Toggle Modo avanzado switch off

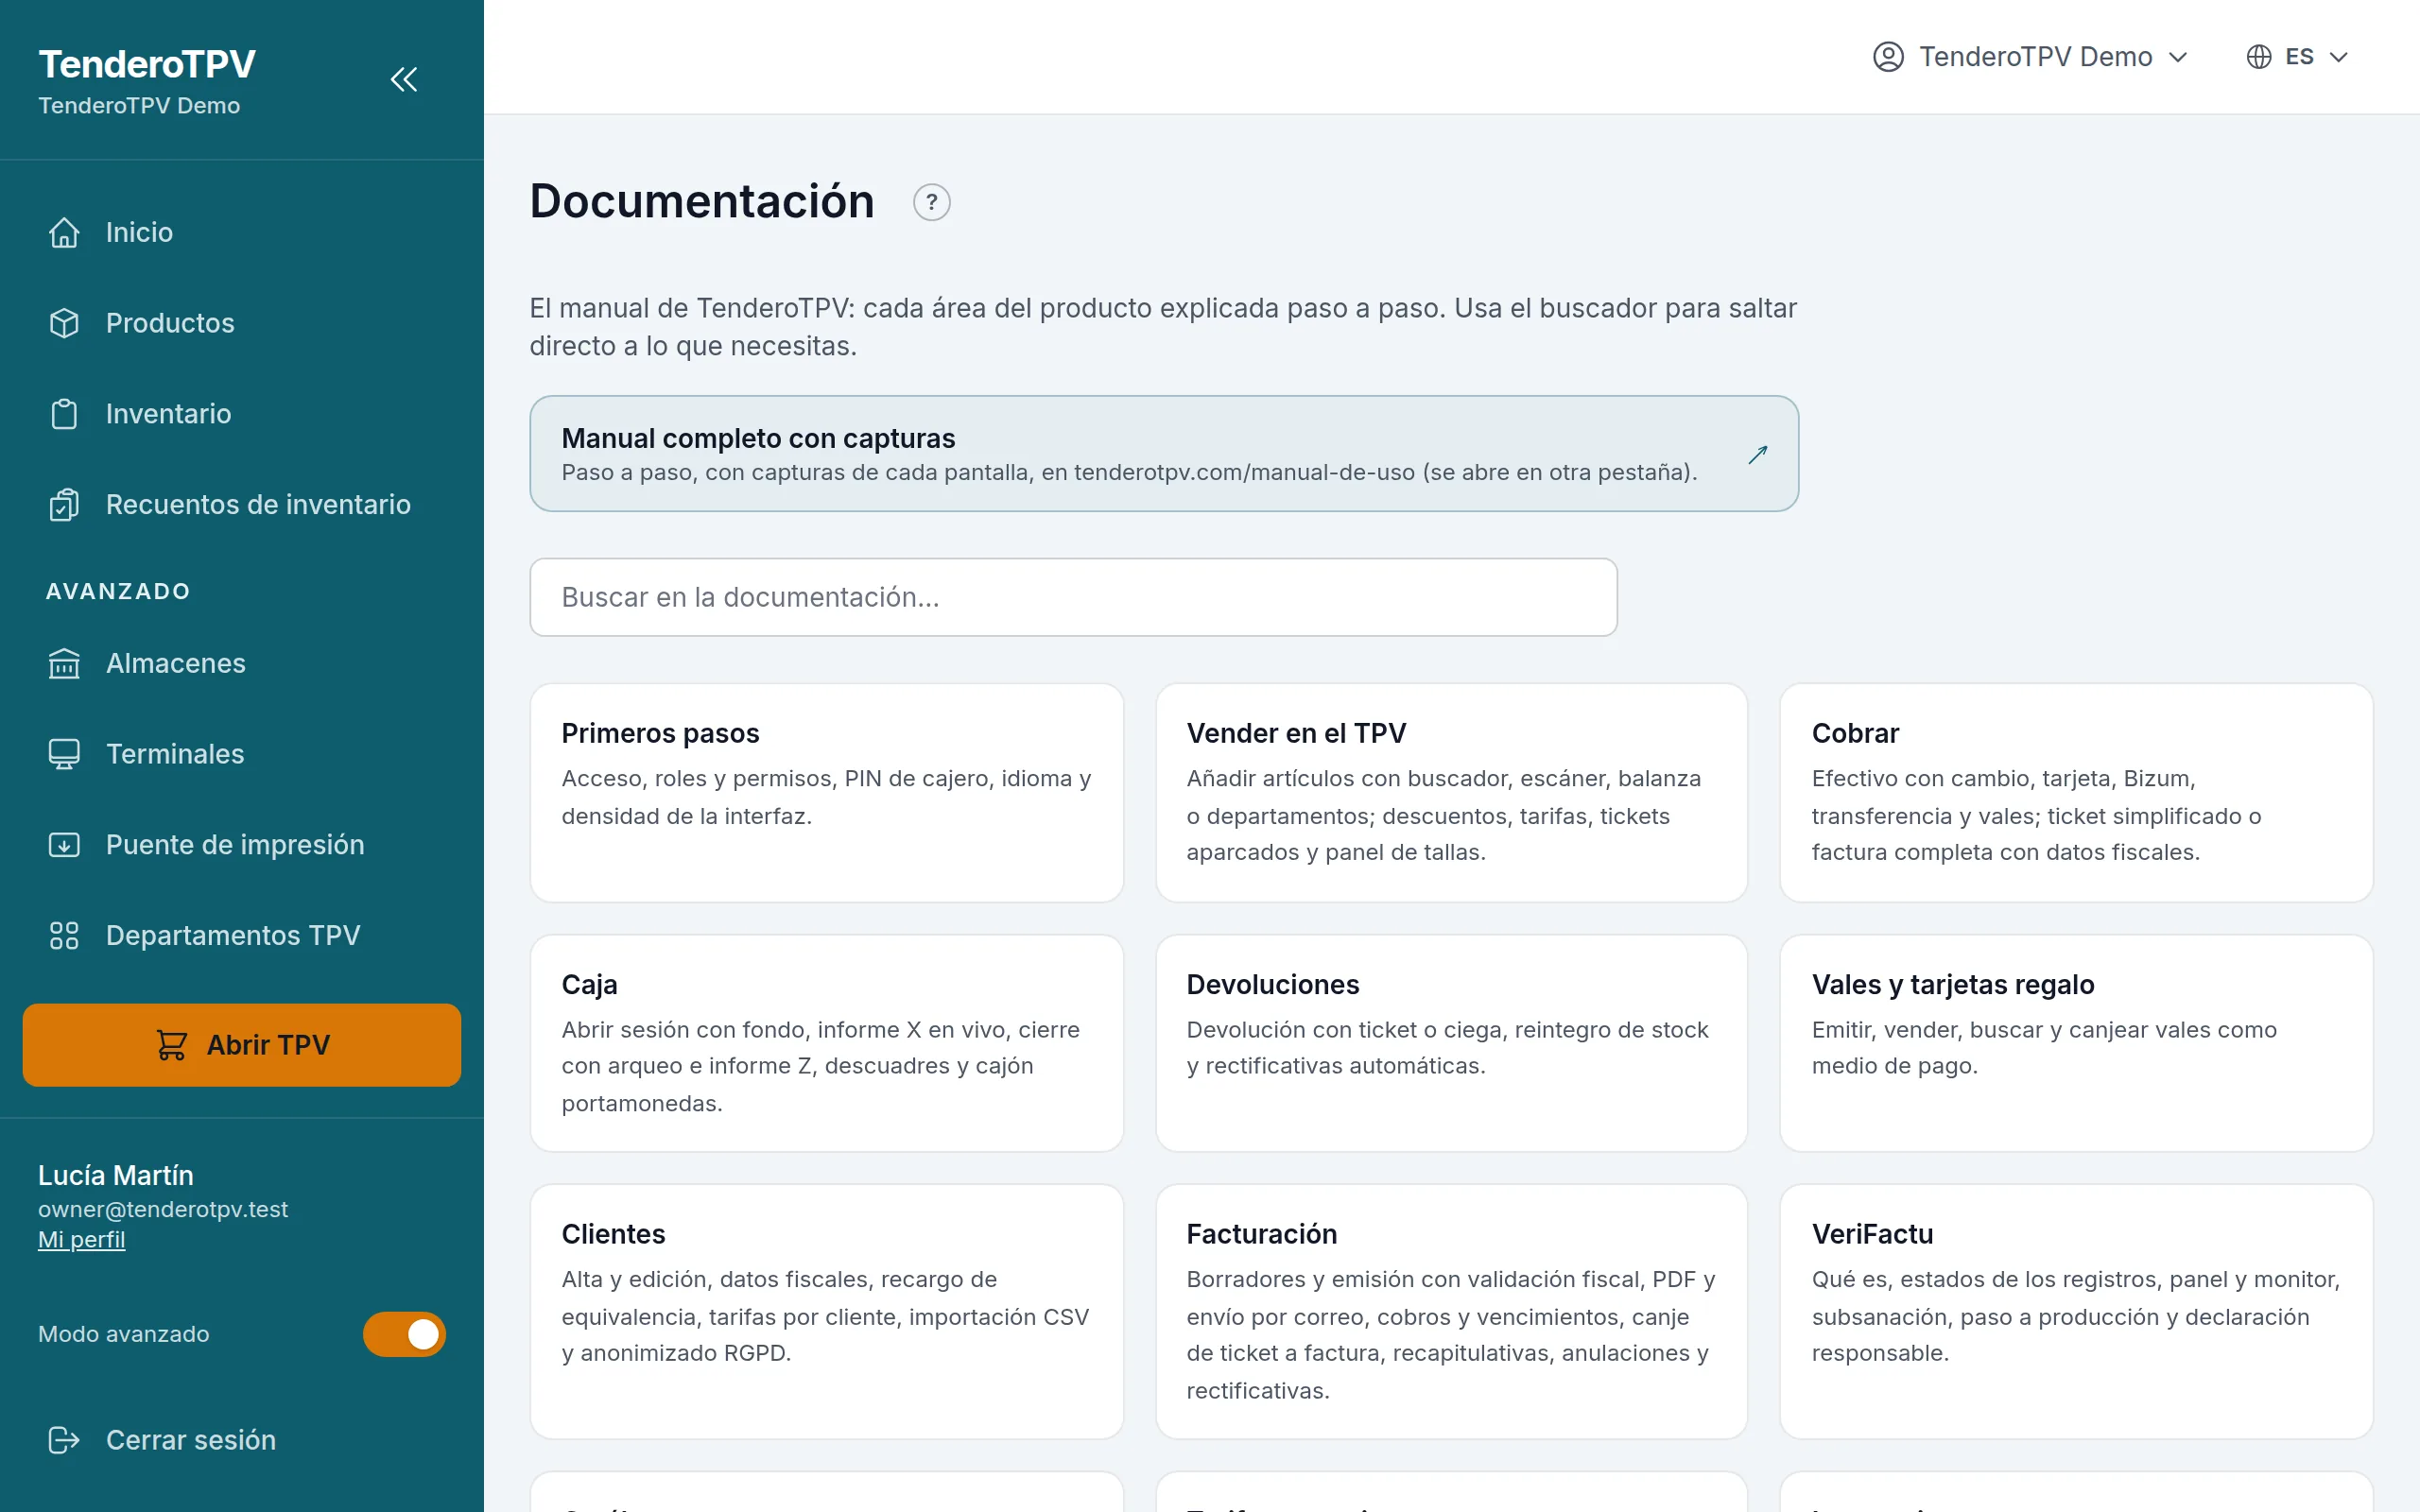[x=404, y=1334]
